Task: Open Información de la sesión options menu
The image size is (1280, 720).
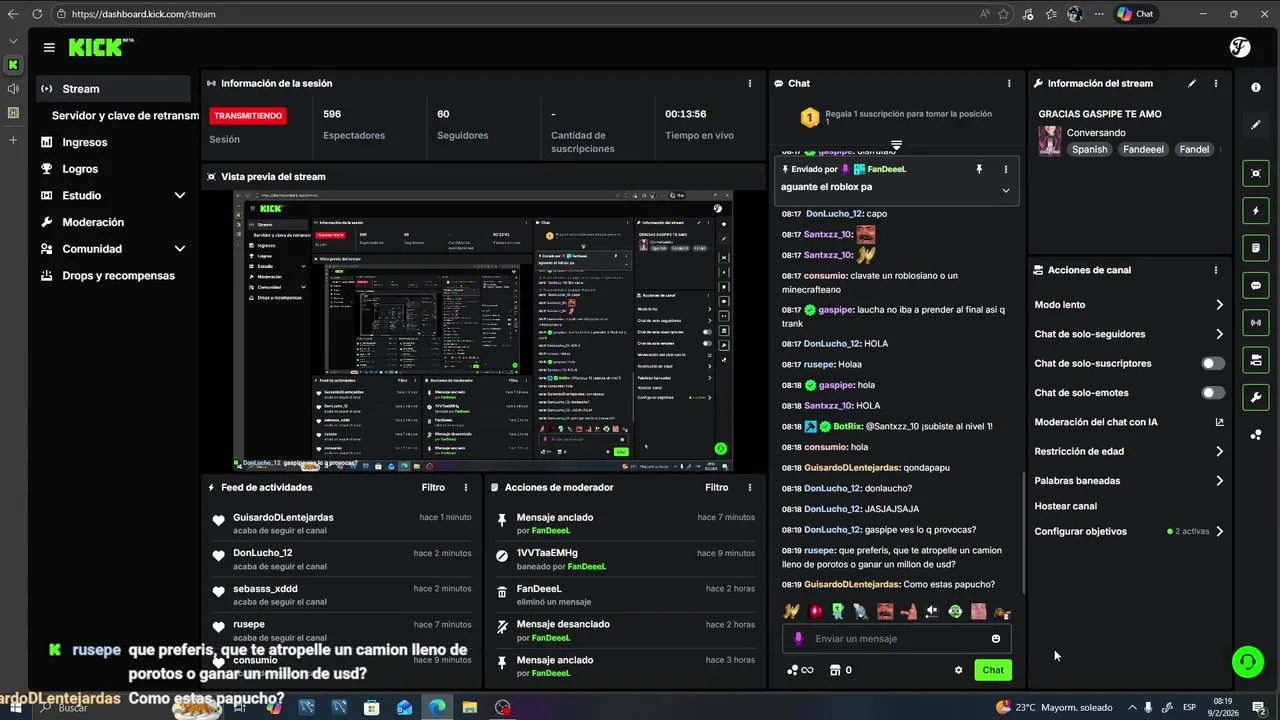Action: pos(750,84)
